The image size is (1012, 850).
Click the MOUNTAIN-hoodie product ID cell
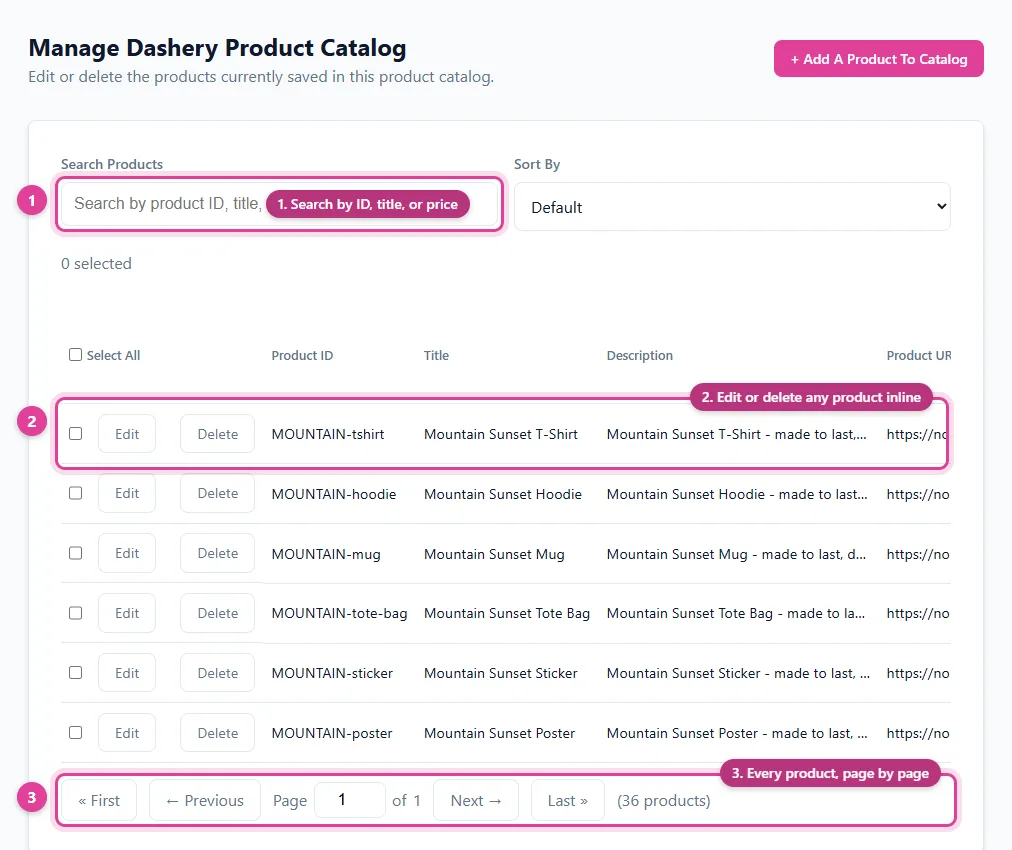coord(334,494)
